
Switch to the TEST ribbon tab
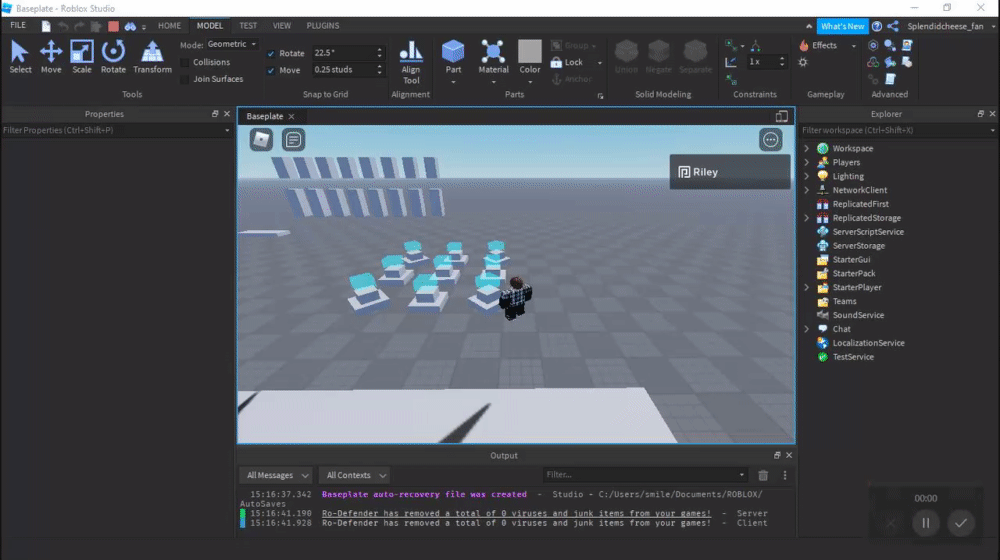[247, 26]
